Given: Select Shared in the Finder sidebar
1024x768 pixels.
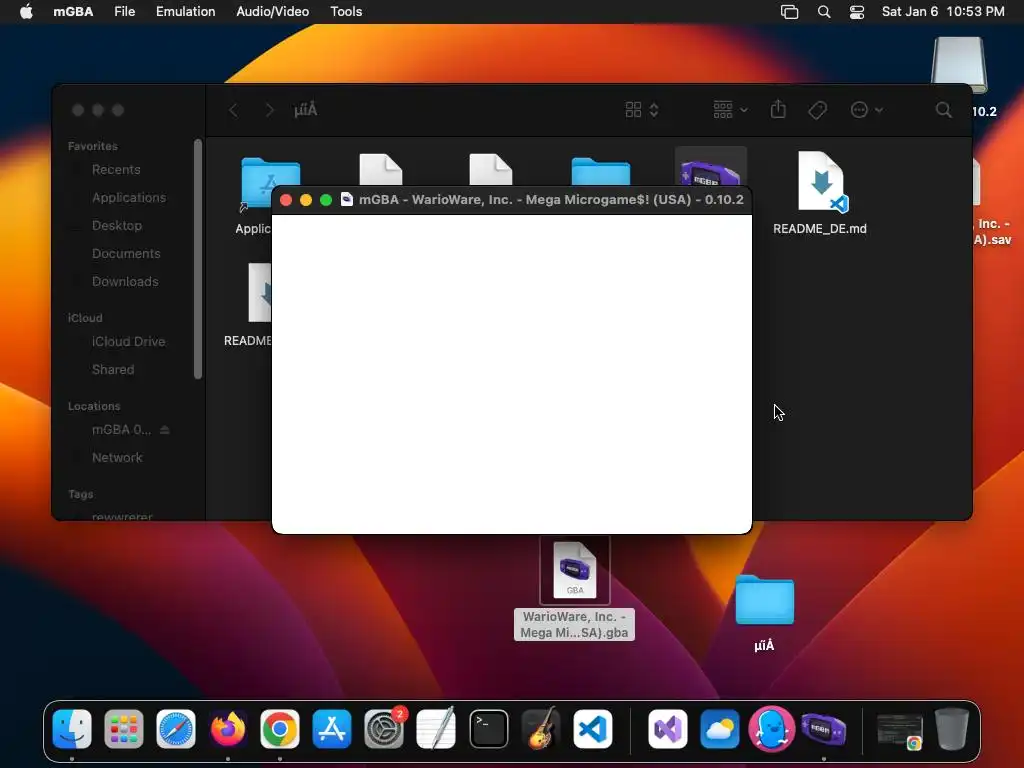Looking at the screenshot, I should click(112, 370).
